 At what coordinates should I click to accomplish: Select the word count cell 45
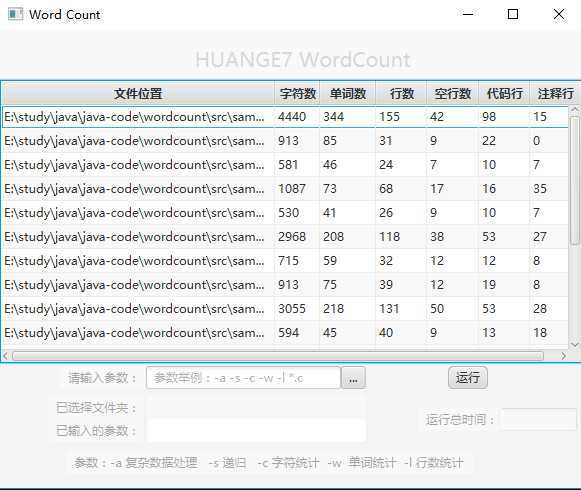coord(347,332)
